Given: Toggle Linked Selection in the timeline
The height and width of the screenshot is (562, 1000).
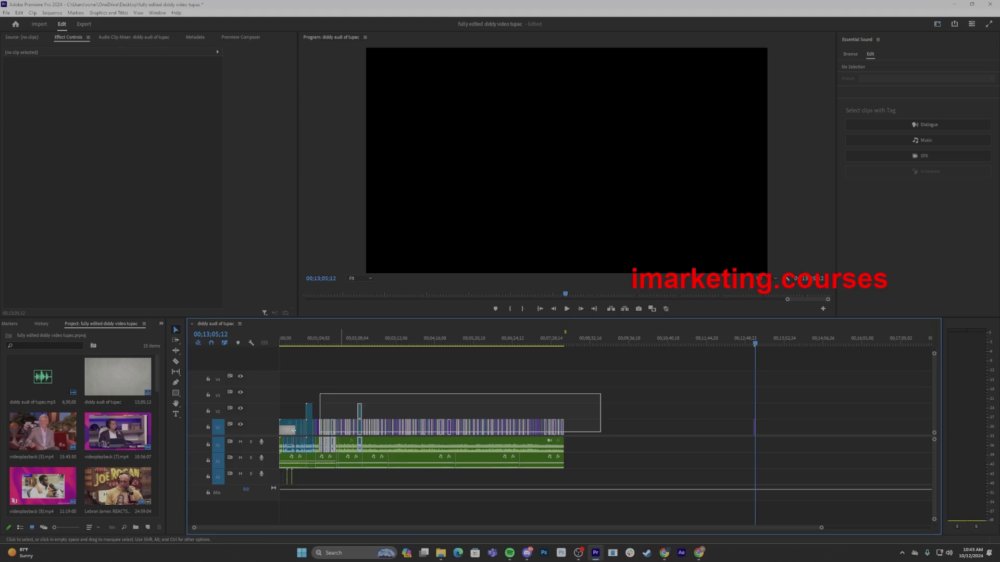Looking at the screenshot, I should click(x=224, y=343).
